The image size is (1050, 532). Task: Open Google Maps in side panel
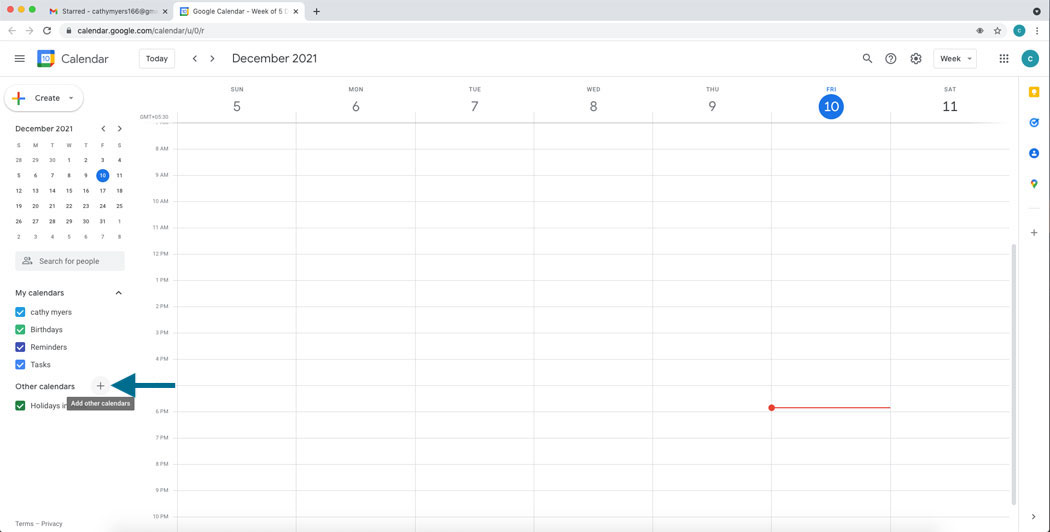click(x=1034, y=184)
